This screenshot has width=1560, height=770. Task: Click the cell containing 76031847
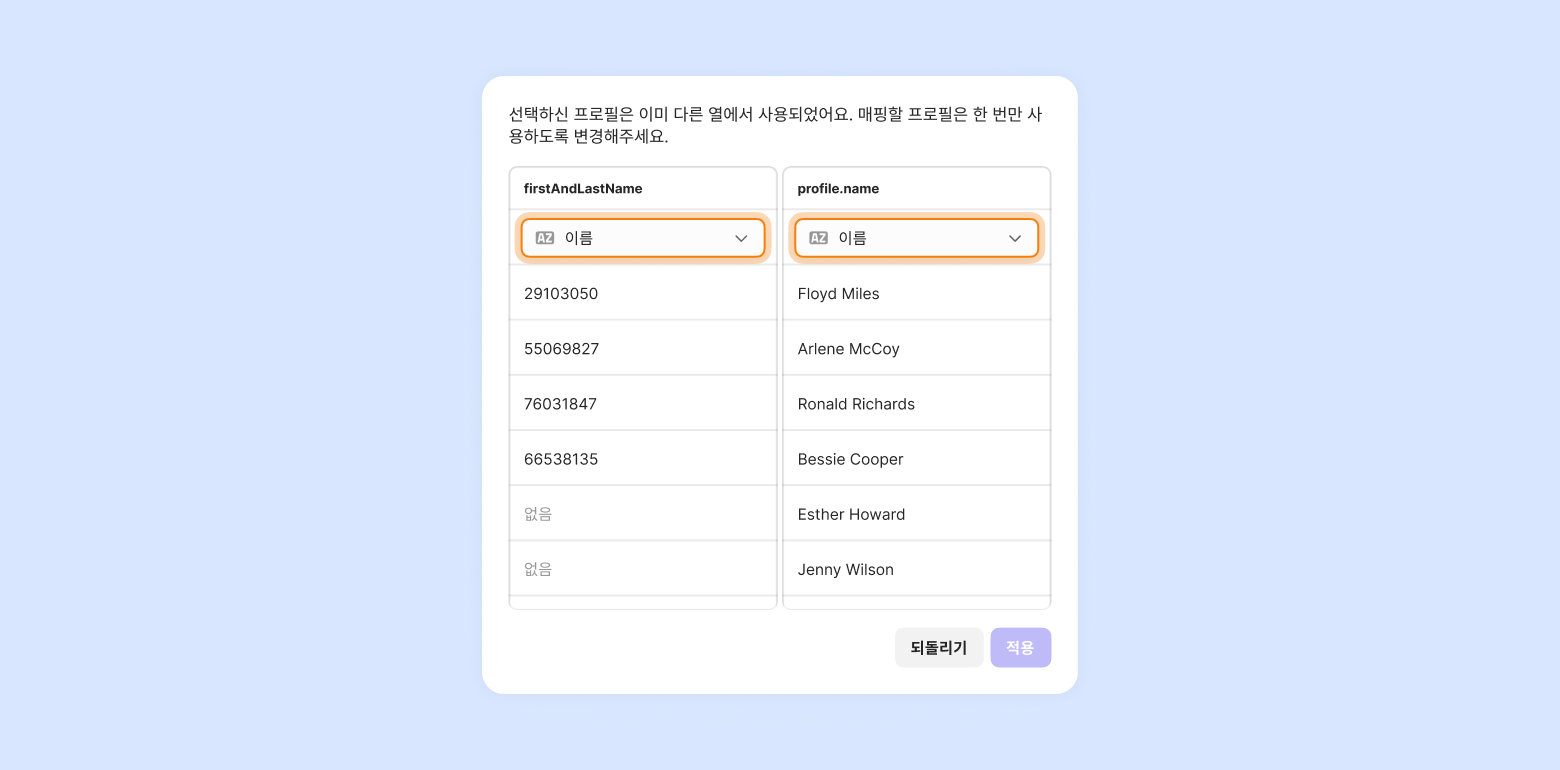643,403
